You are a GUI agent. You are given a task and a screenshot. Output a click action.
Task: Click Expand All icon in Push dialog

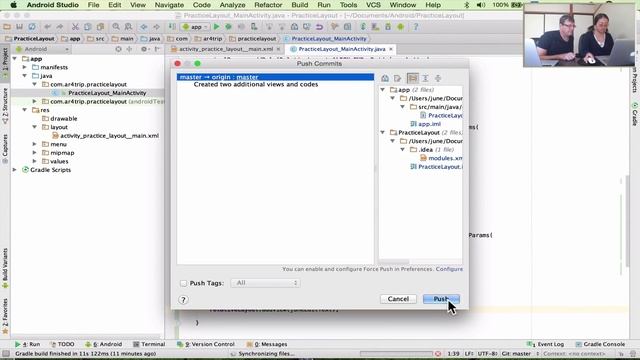(x=425, y=78)
